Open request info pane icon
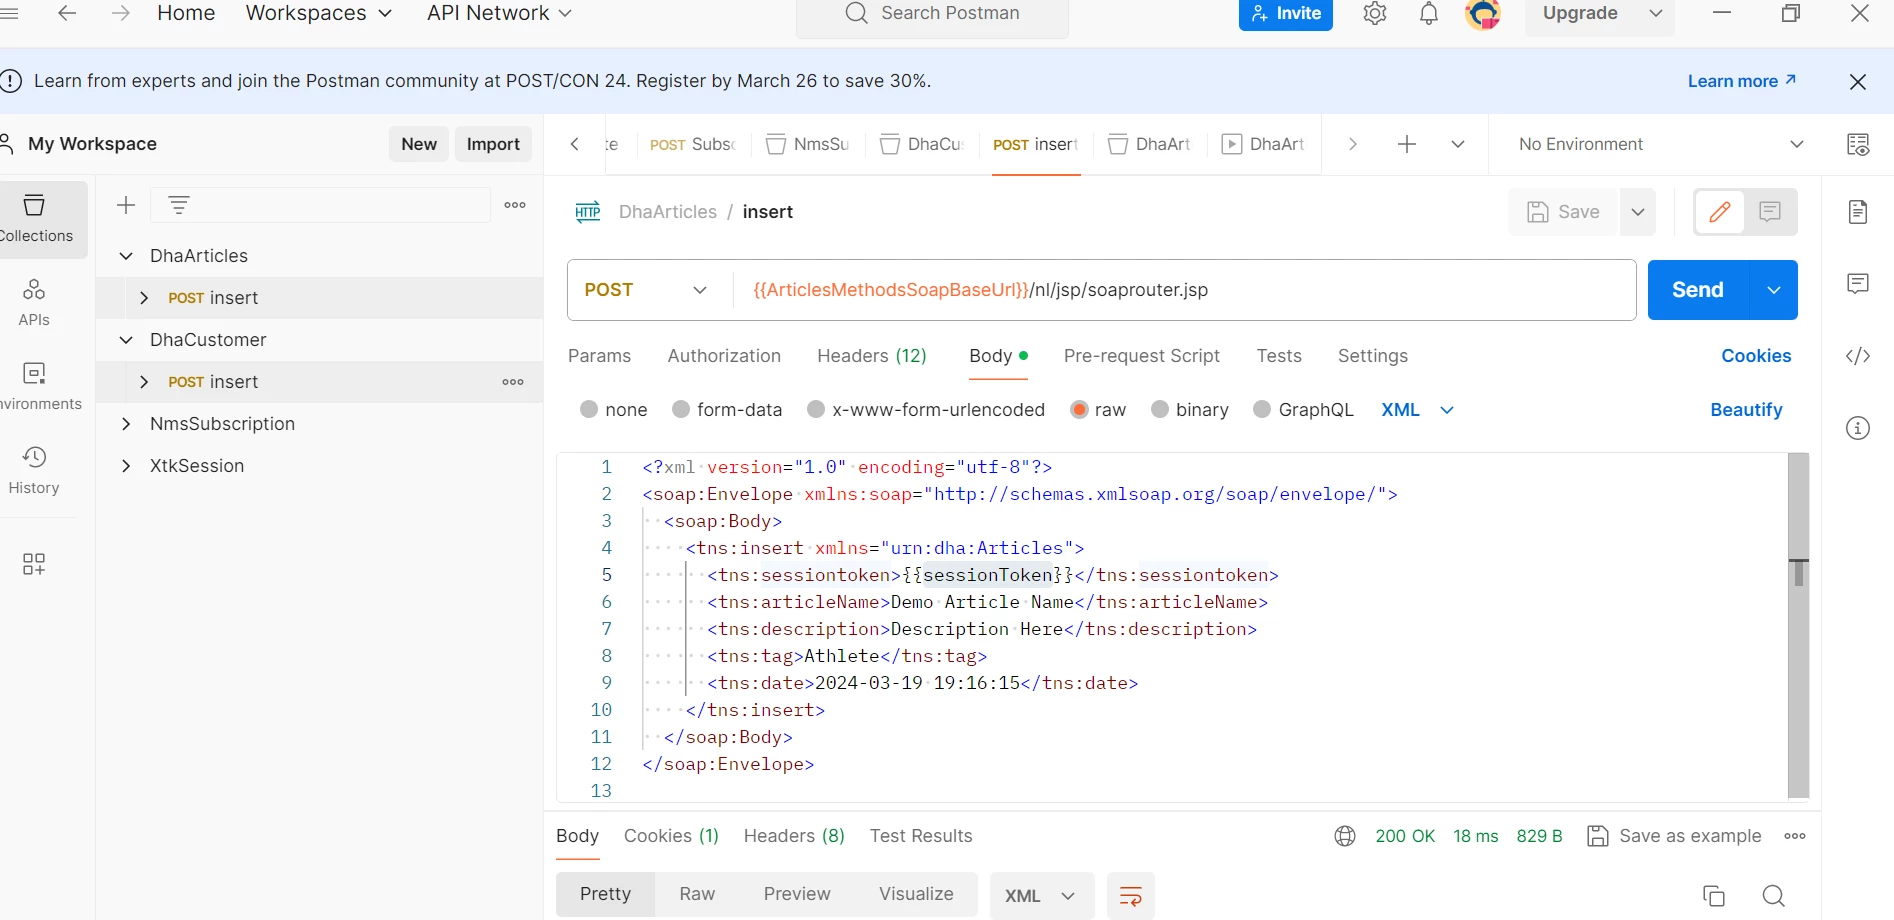The width and height of the screenshot is (1894, 920). pyautogui.click(x=1858, y=428)
